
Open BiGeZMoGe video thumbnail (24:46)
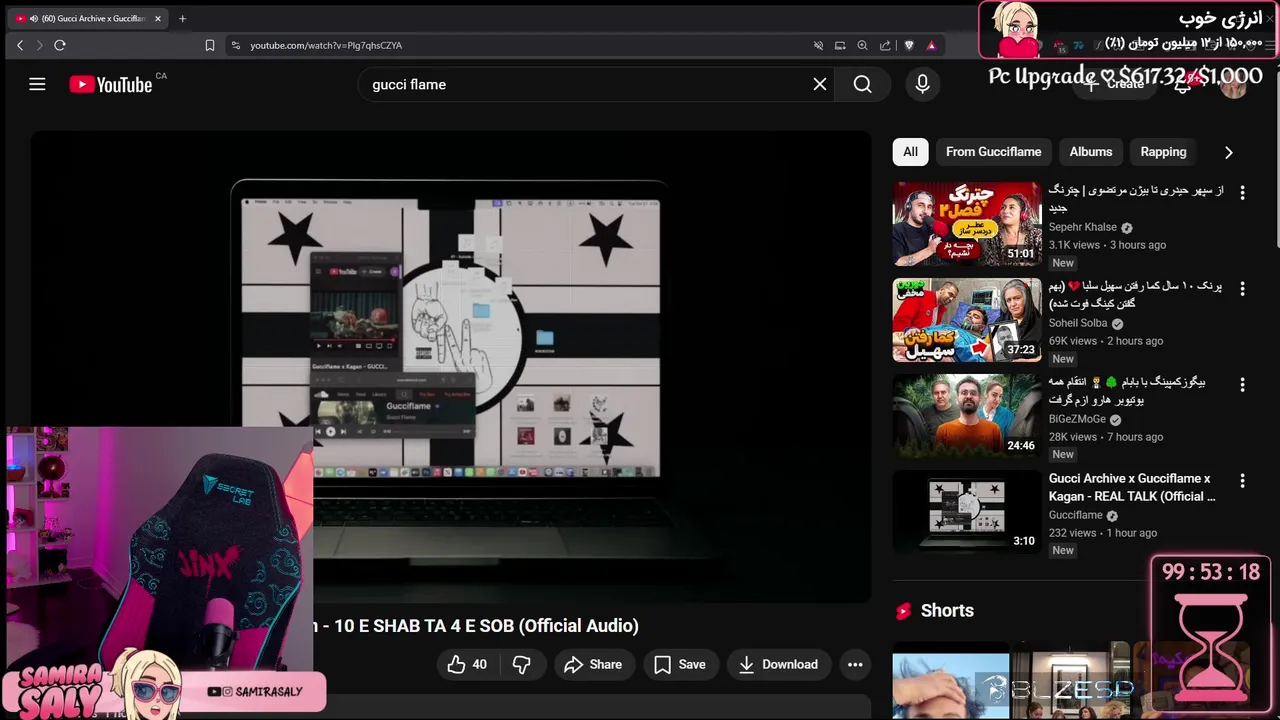[967, 415]
